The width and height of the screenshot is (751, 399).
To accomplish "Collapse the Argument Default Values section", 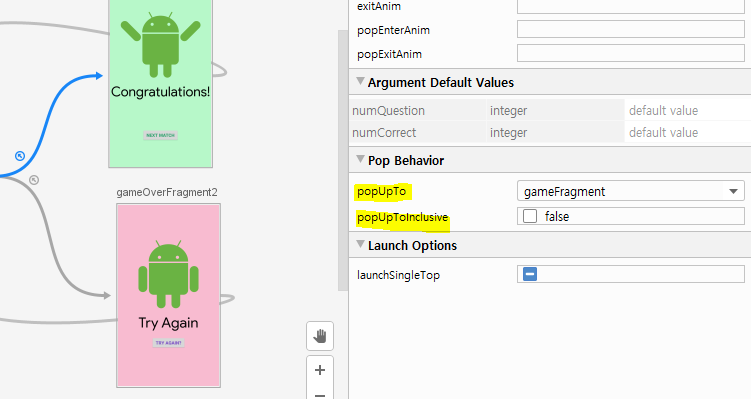I will (360, 81).
